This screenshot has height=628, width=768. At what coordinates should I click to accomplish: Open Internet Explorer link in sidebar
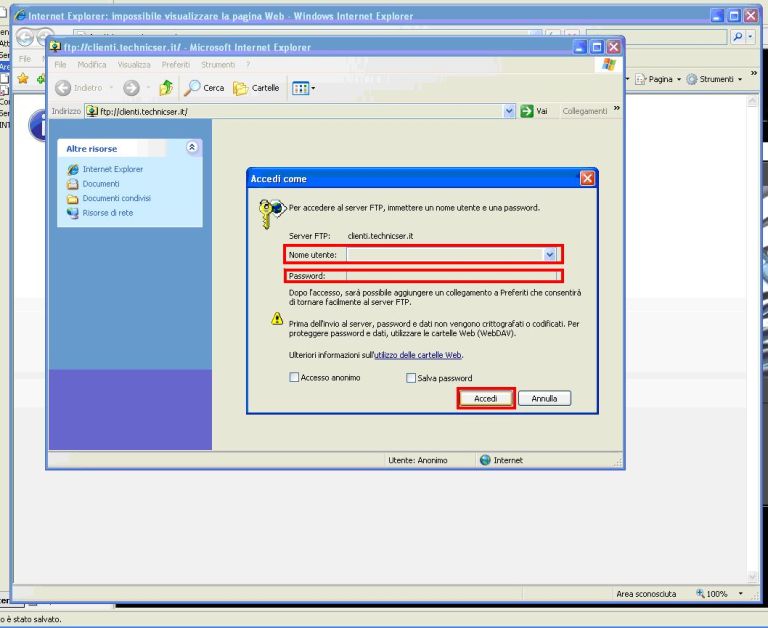113,169
